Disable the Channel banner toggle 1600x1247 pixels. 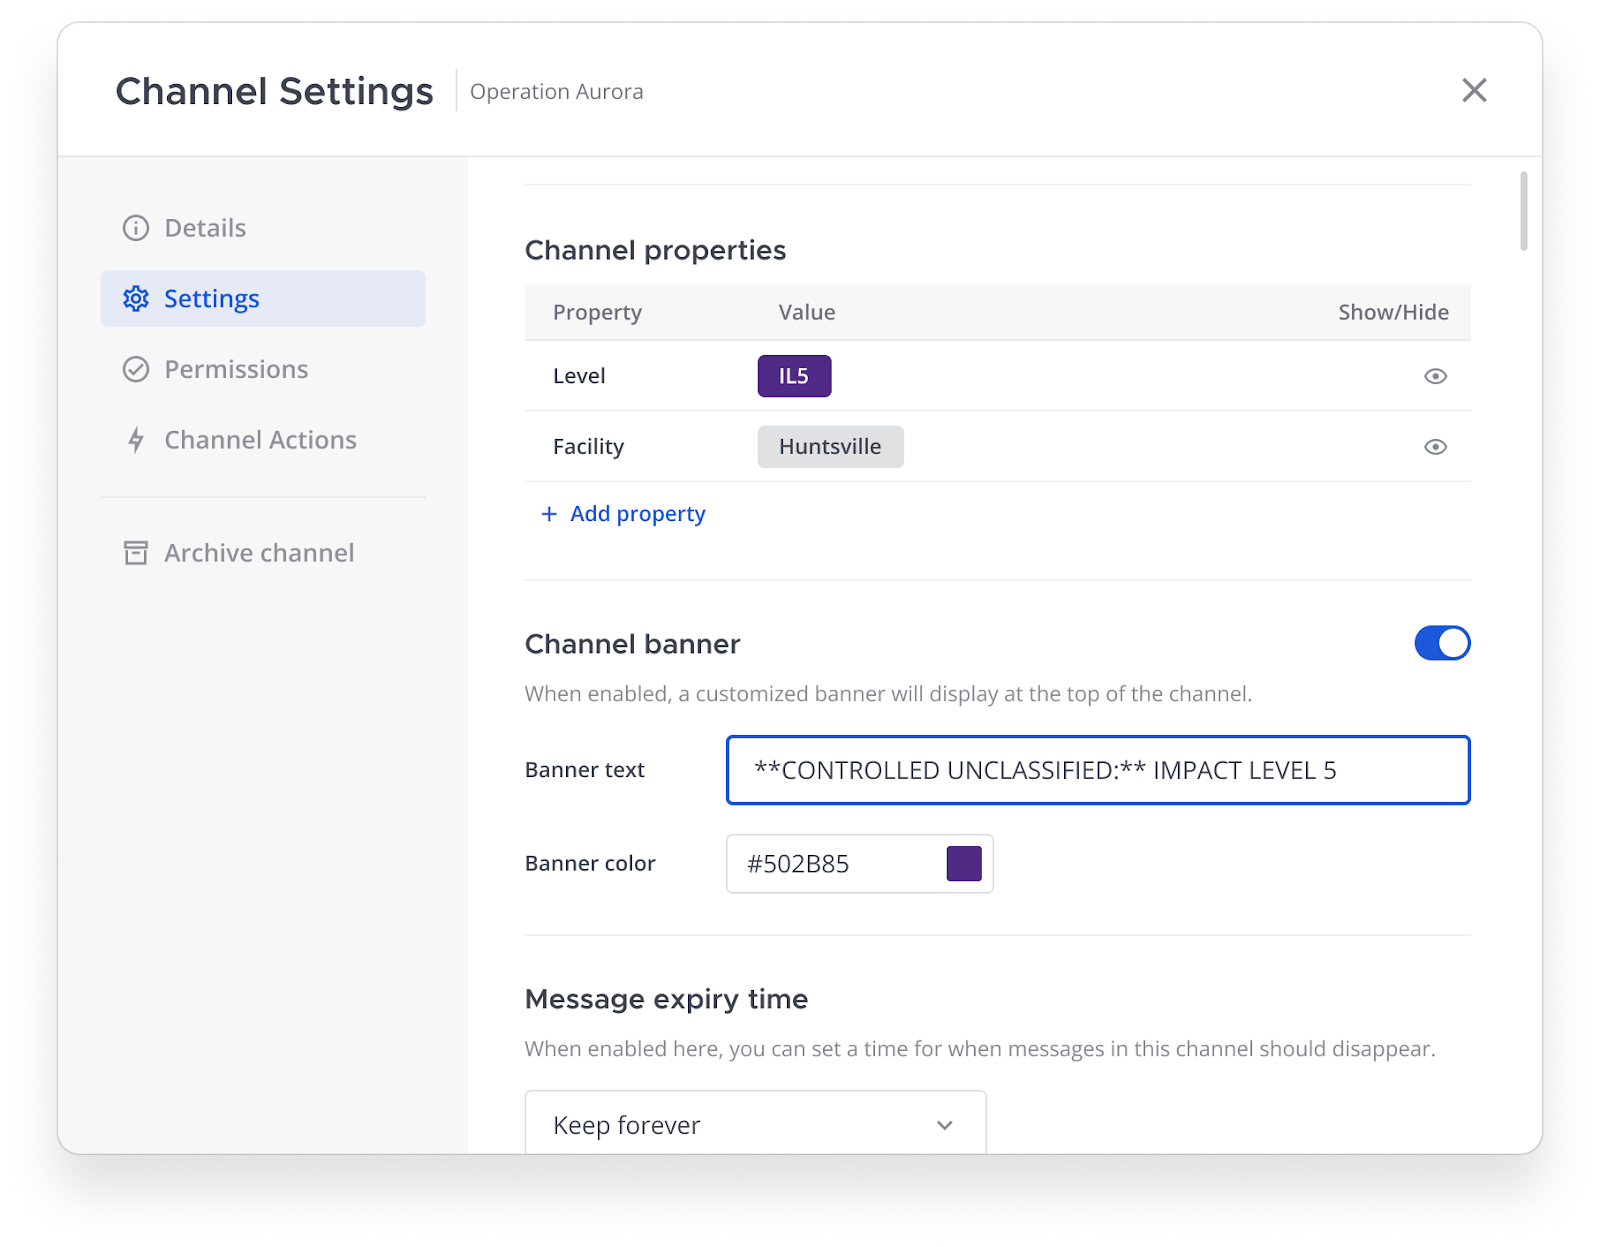tap(1442, 643)
